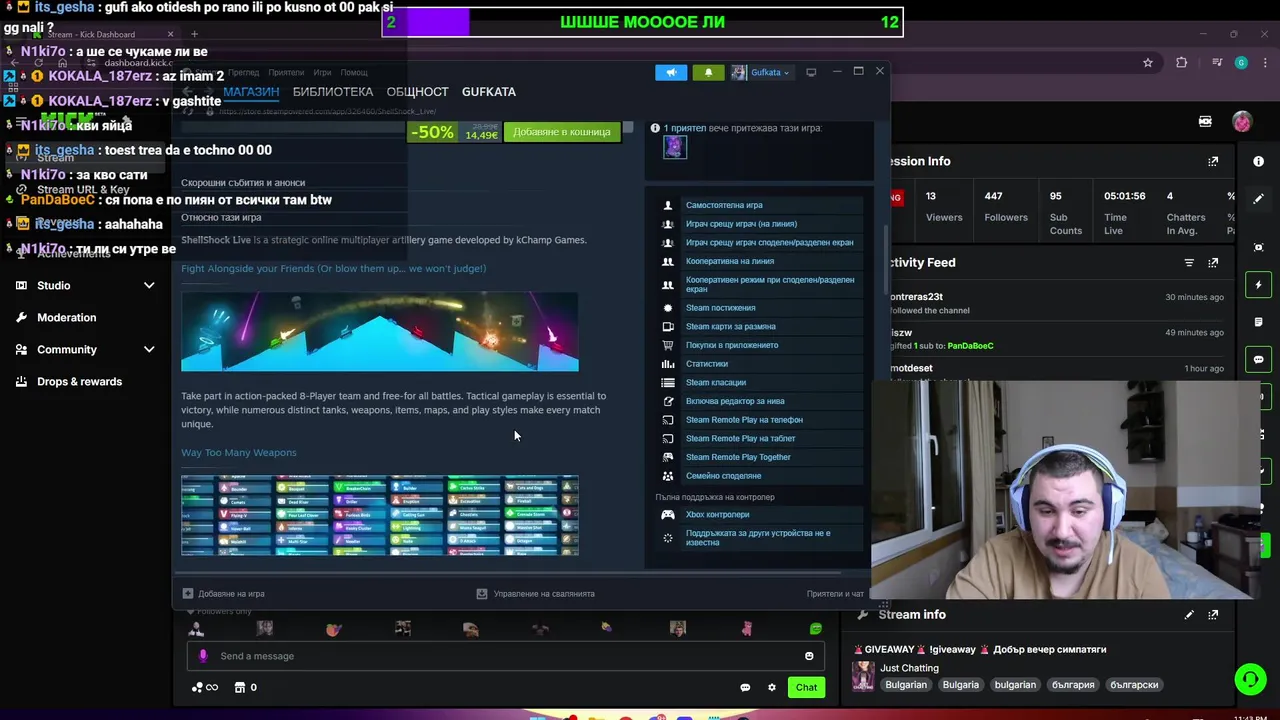Screen dimensions: 1280x720
Task: Click the Самостоятелна игра feature link
Action: [724, 205]
